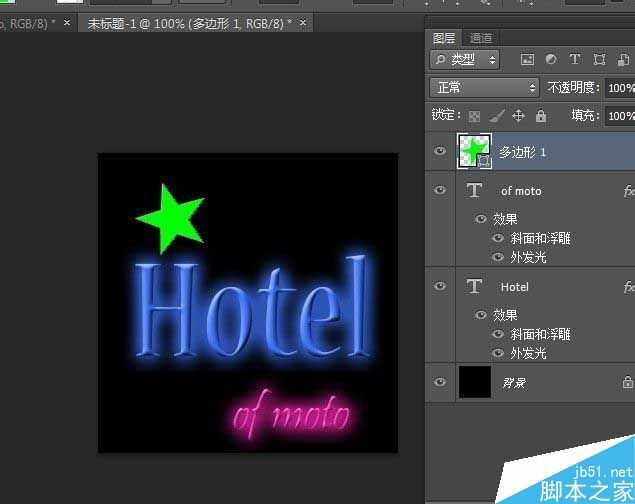This screenshot has height=504, width=635.
Task: Switch to the 通道 tab
Action: (x=481, y=38)
